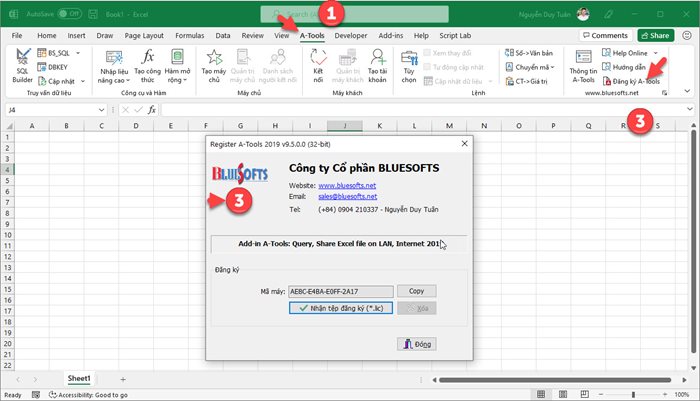Switch to the Developer tab

pos(351,35)
